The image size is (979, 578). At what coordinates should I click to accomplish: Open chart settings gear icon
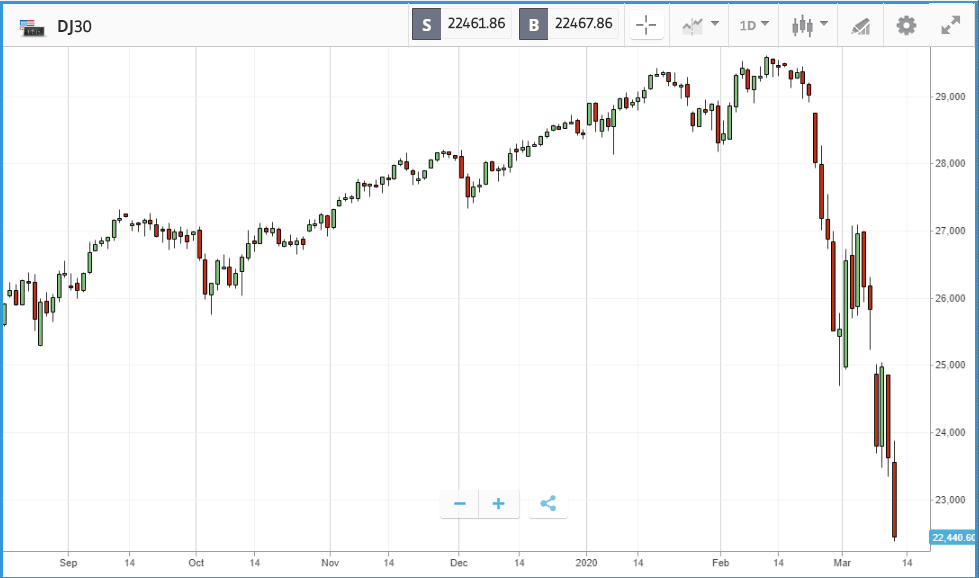906,26
